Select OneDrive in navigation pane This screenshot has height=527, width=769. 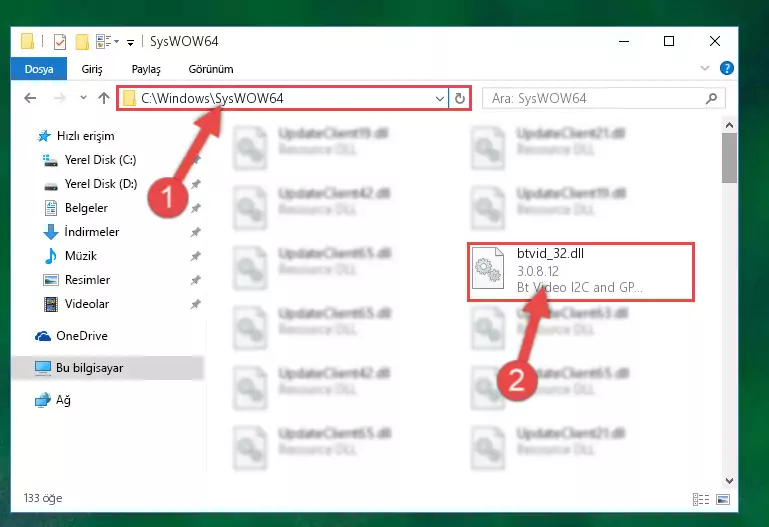pos(81,336)
